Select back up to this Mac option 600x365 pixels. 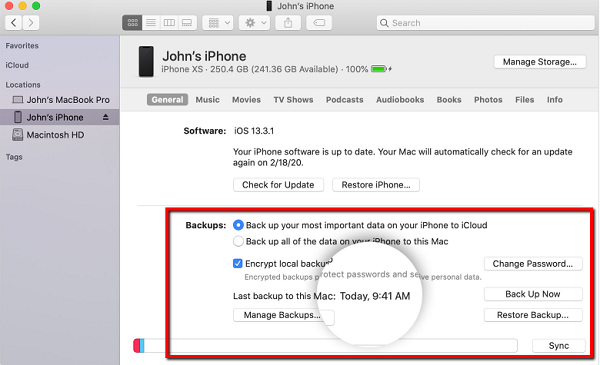pyautogui.click(x=238, y=241)
